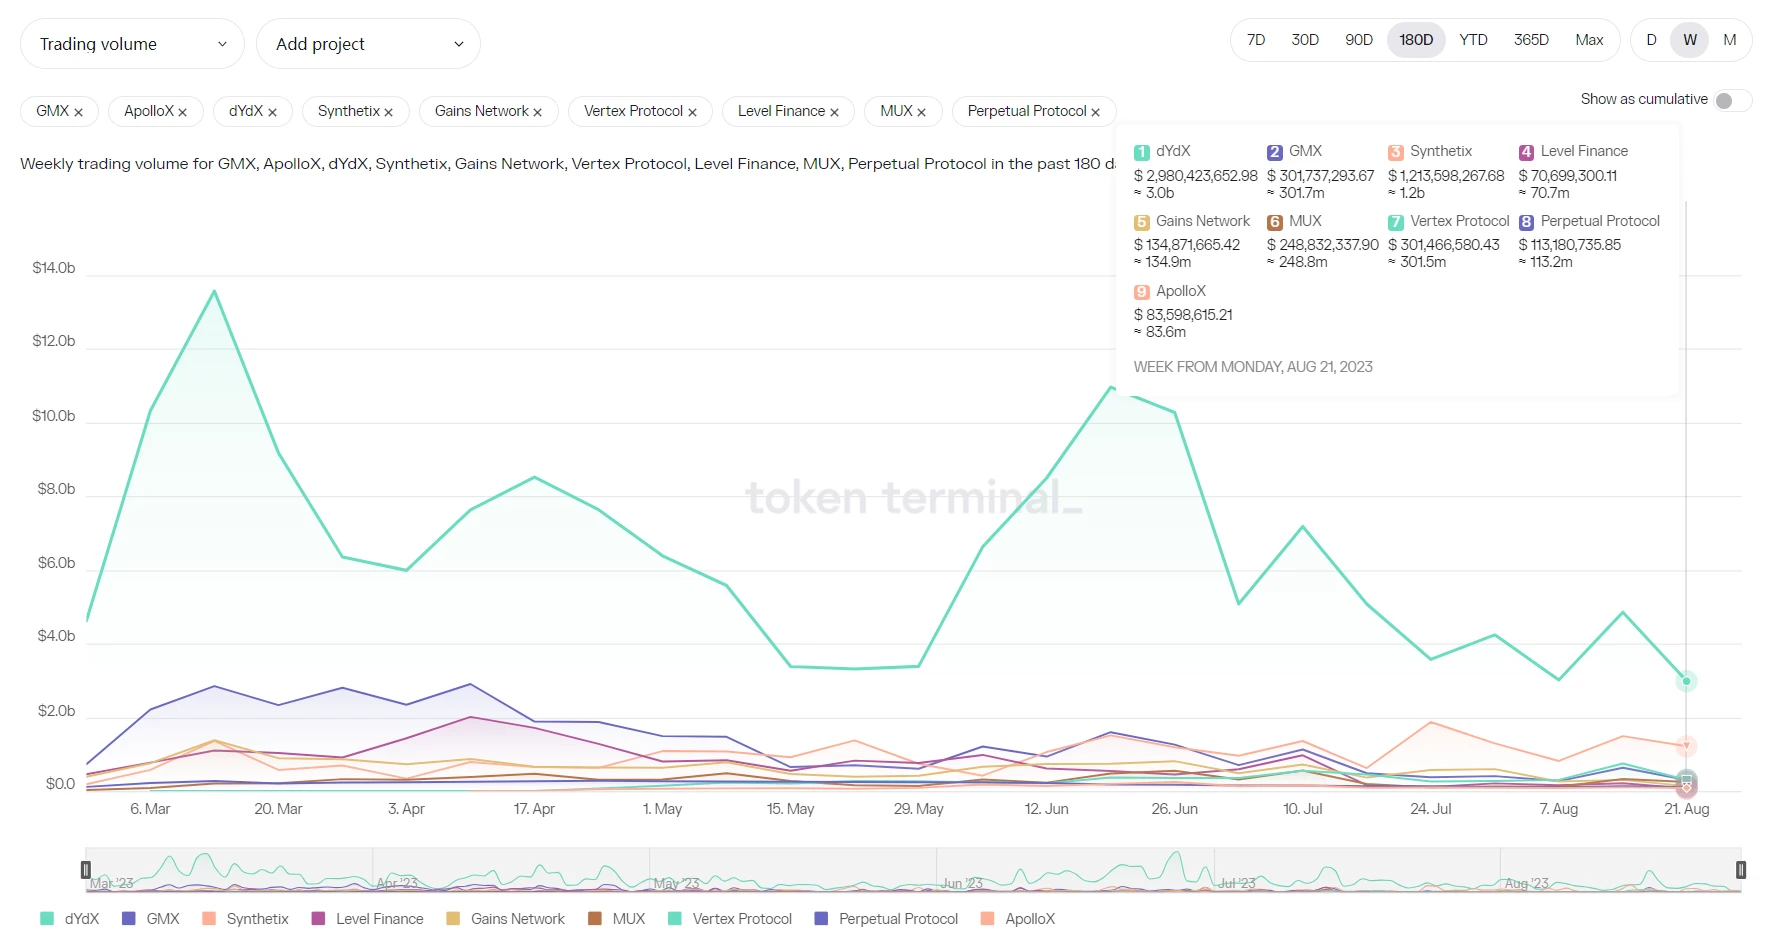Switch to daily (D) granularity
This screenshot has height=940, width=1770.
pyautogui.click(x=1651, y=40)
